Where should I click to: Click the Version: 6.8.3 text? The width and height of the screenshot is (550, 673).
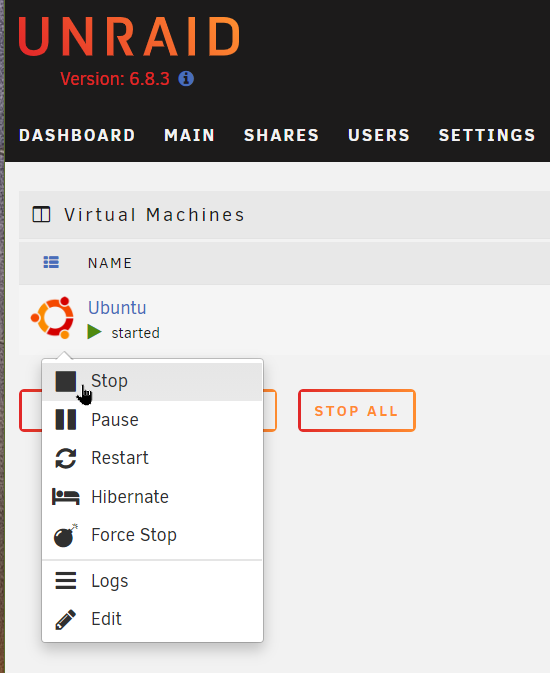tap(115, 79)
